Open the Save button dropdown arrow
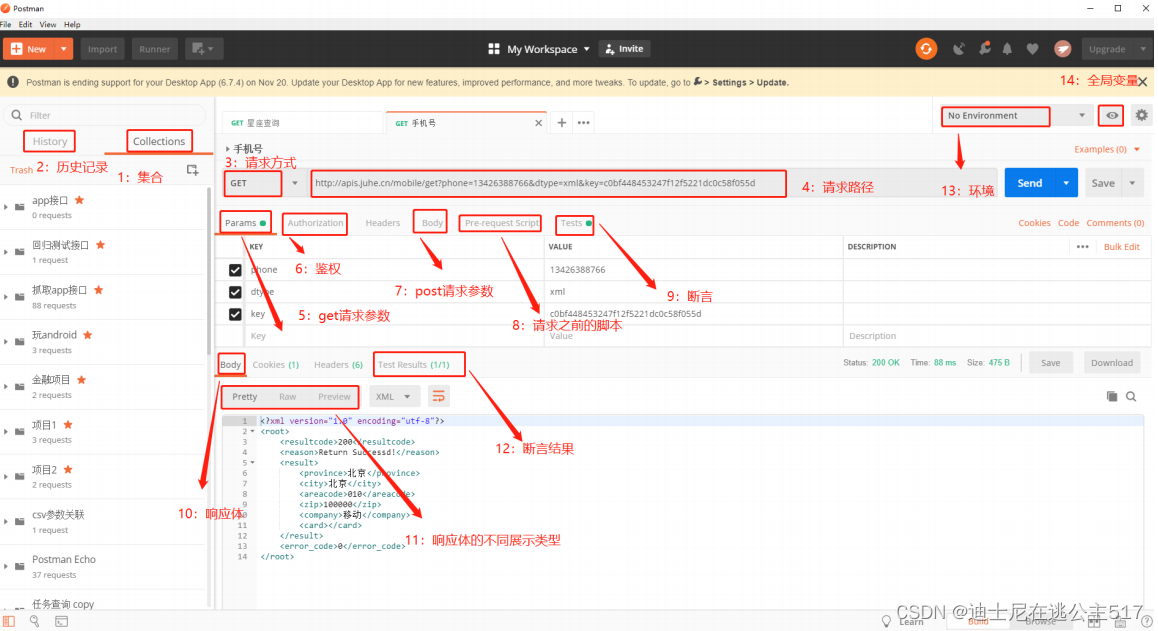Image resolution: width=1158 pixels, height=631 pixels. tap(1132, 183)
